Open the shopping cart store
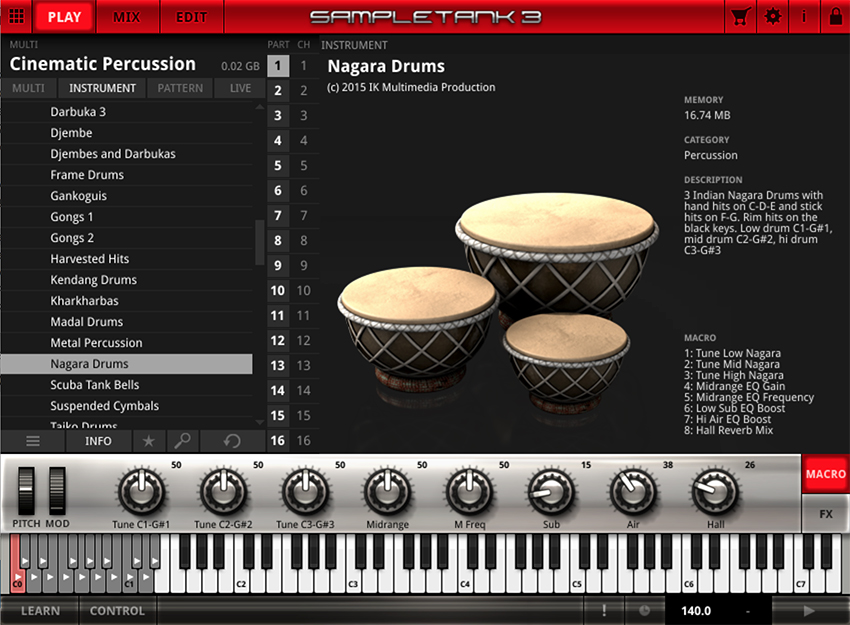 pyautogui.click(x=740, y=17)
